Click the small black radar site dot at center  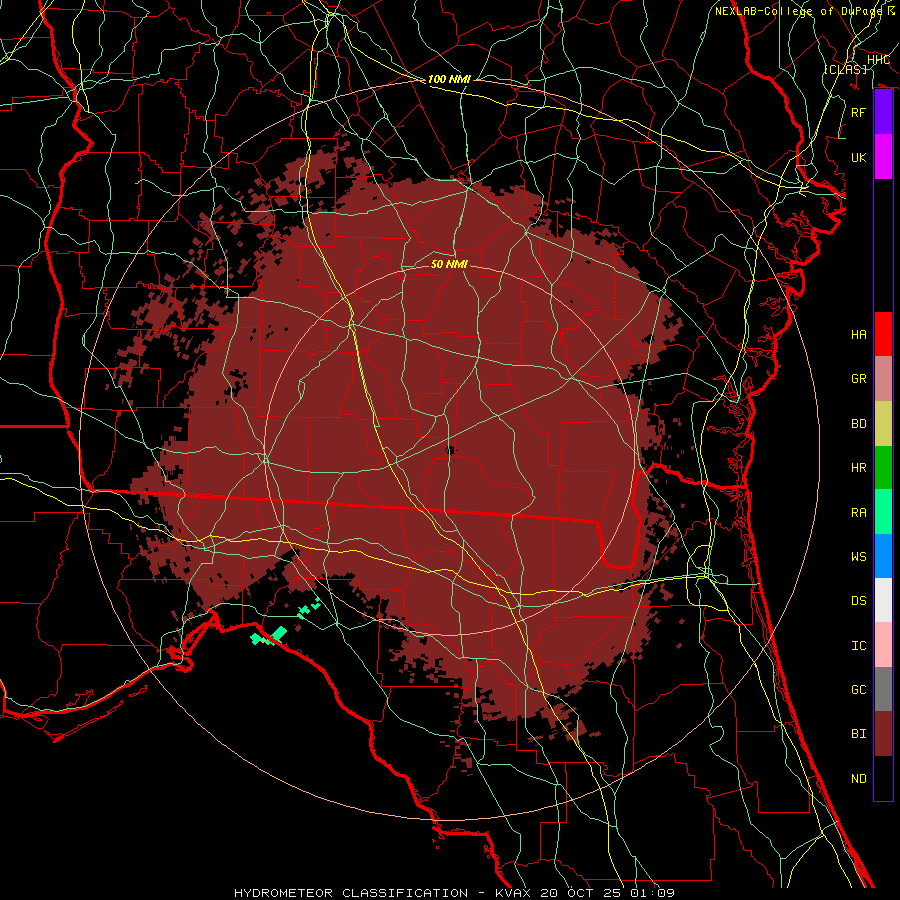point(451,450)
